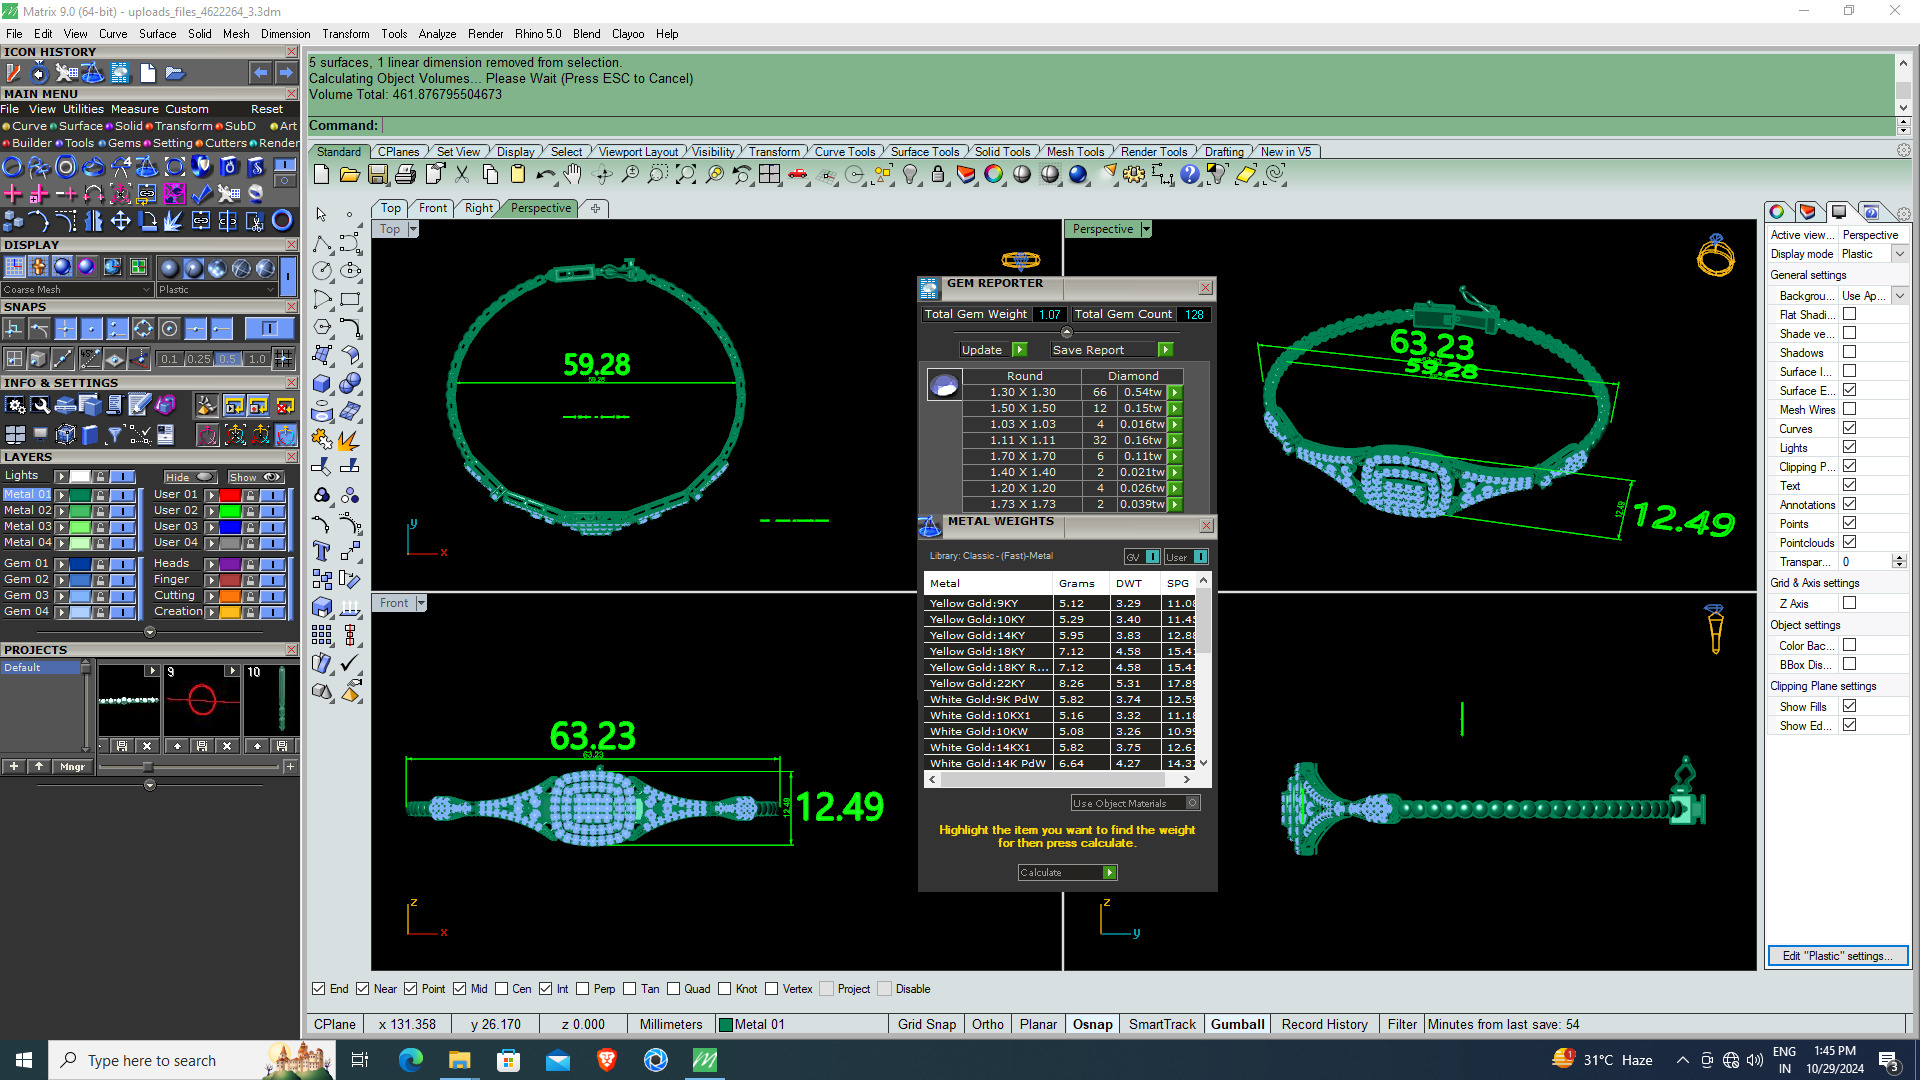Viewport: 1920px width, 1080px height.
Task: Select the Pan hand tool
Action: (573, 174)
